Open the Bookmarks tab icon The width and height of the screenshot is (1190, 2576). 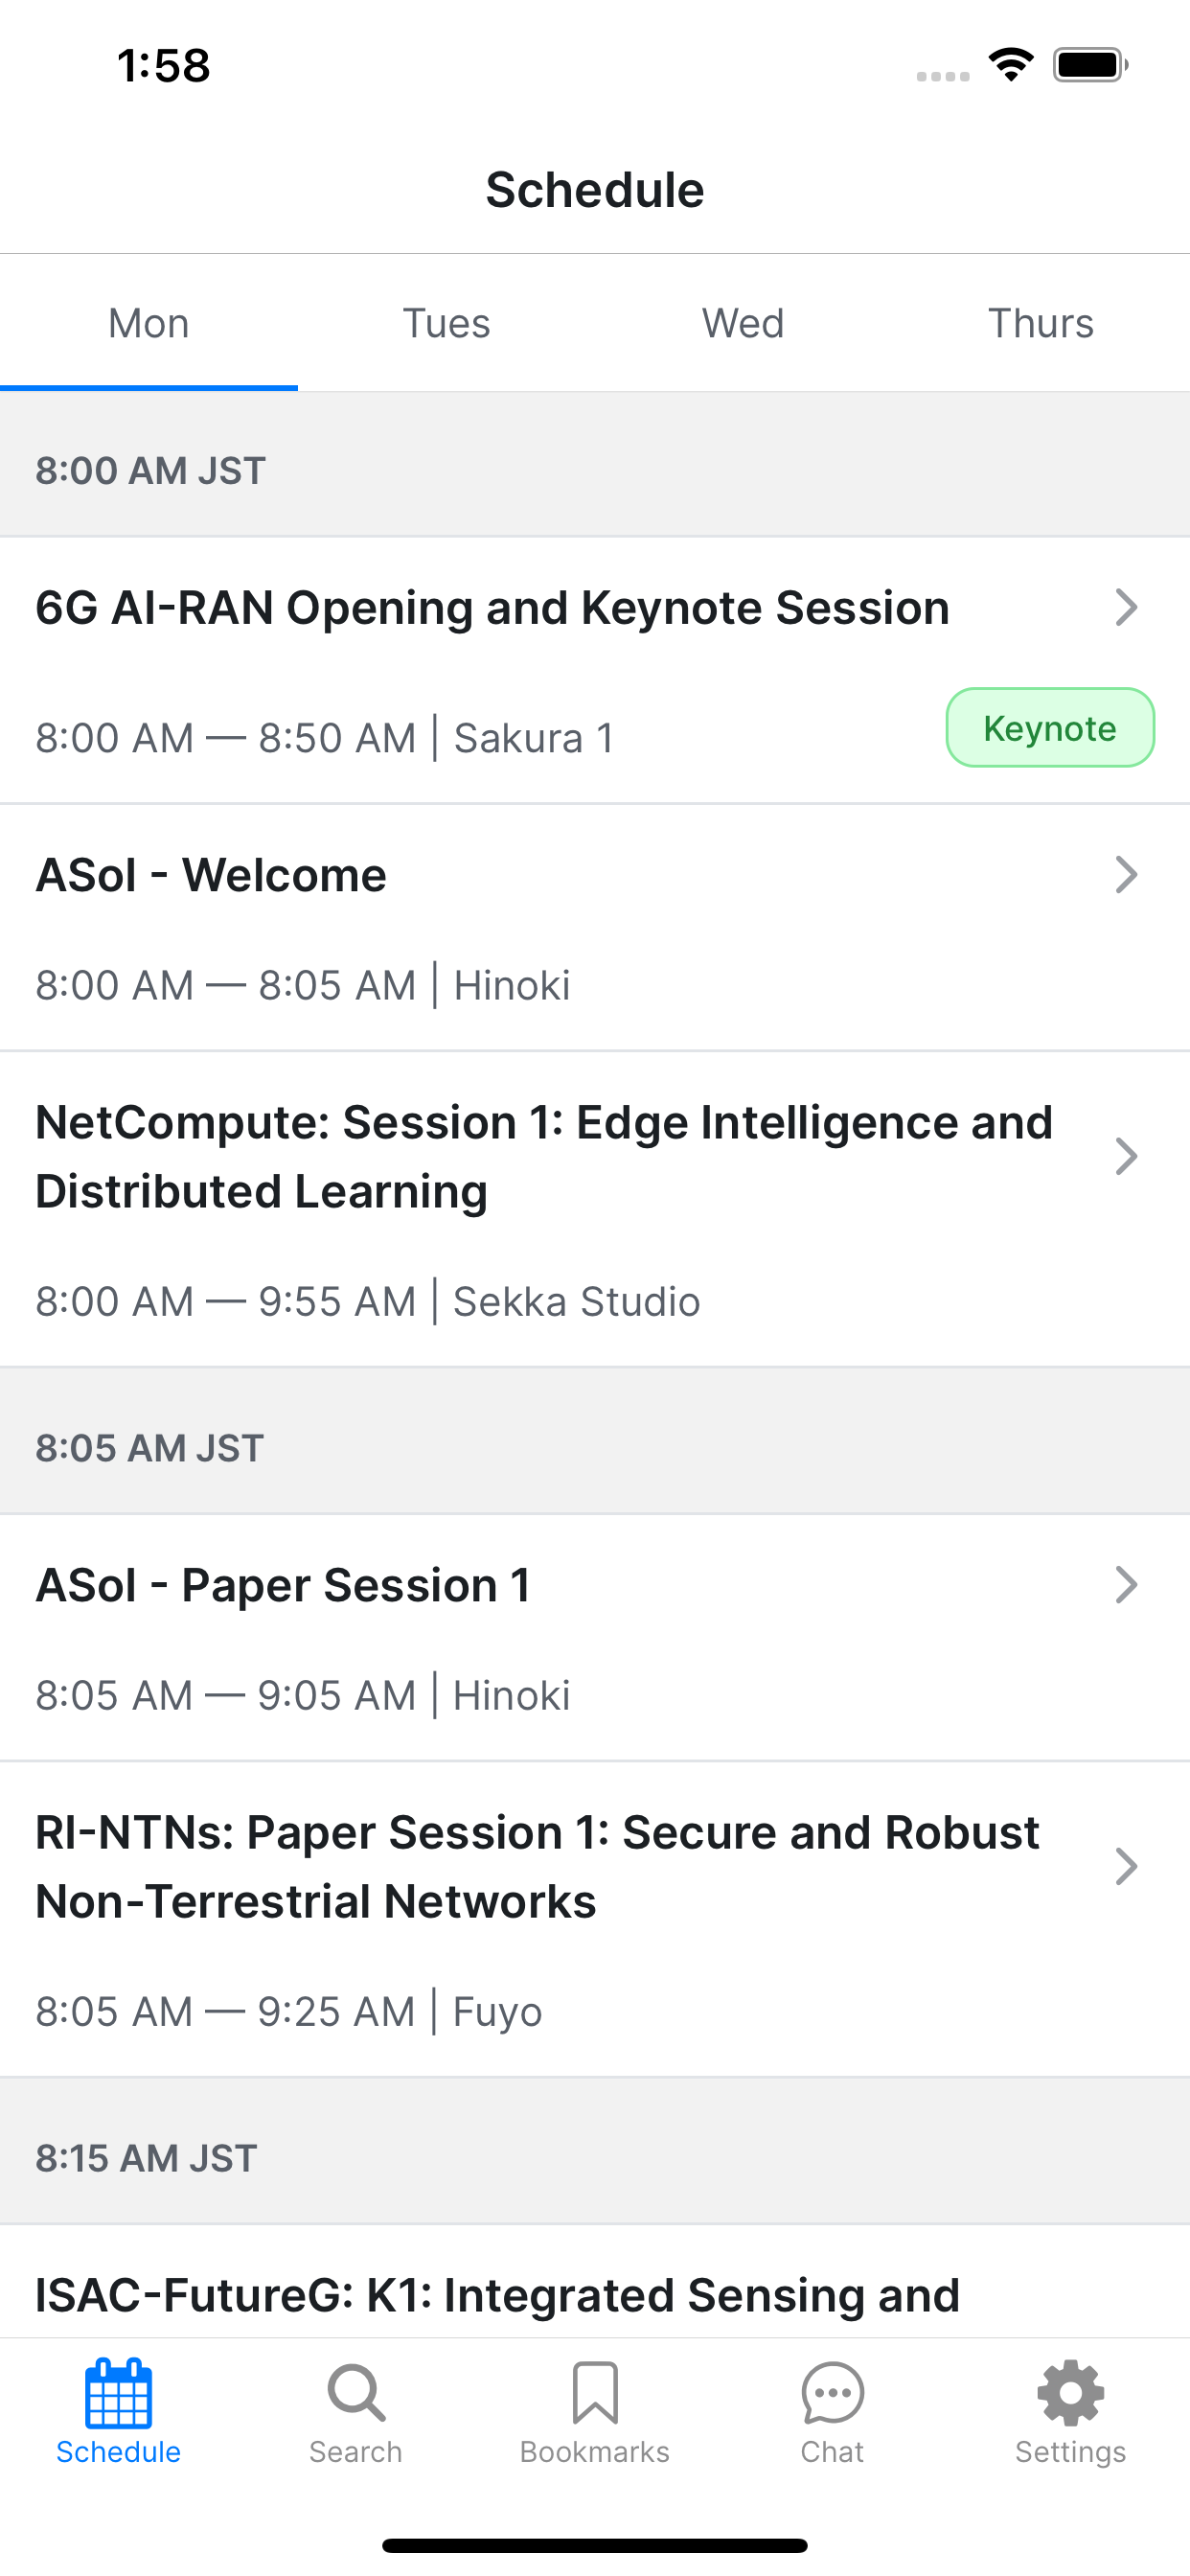click(595, 2393)
